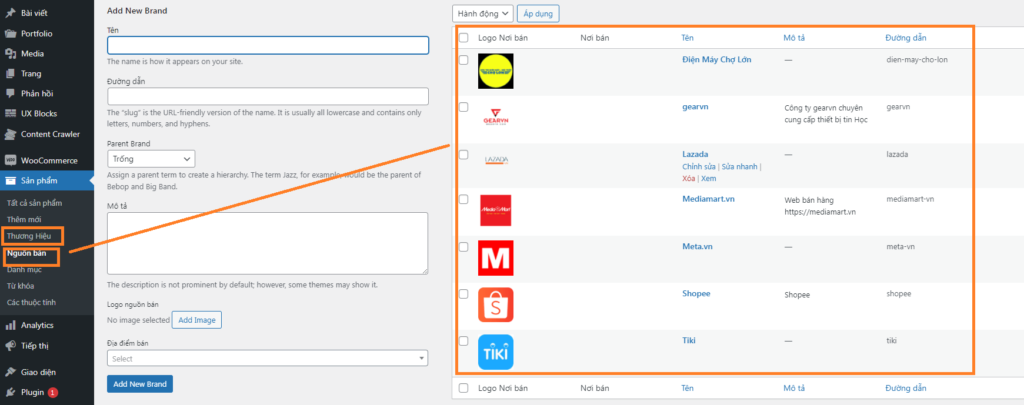Viewport: 1024px width, 405px height.
Task: Sort by Đường dẫn column header at top
Action: 906,38
